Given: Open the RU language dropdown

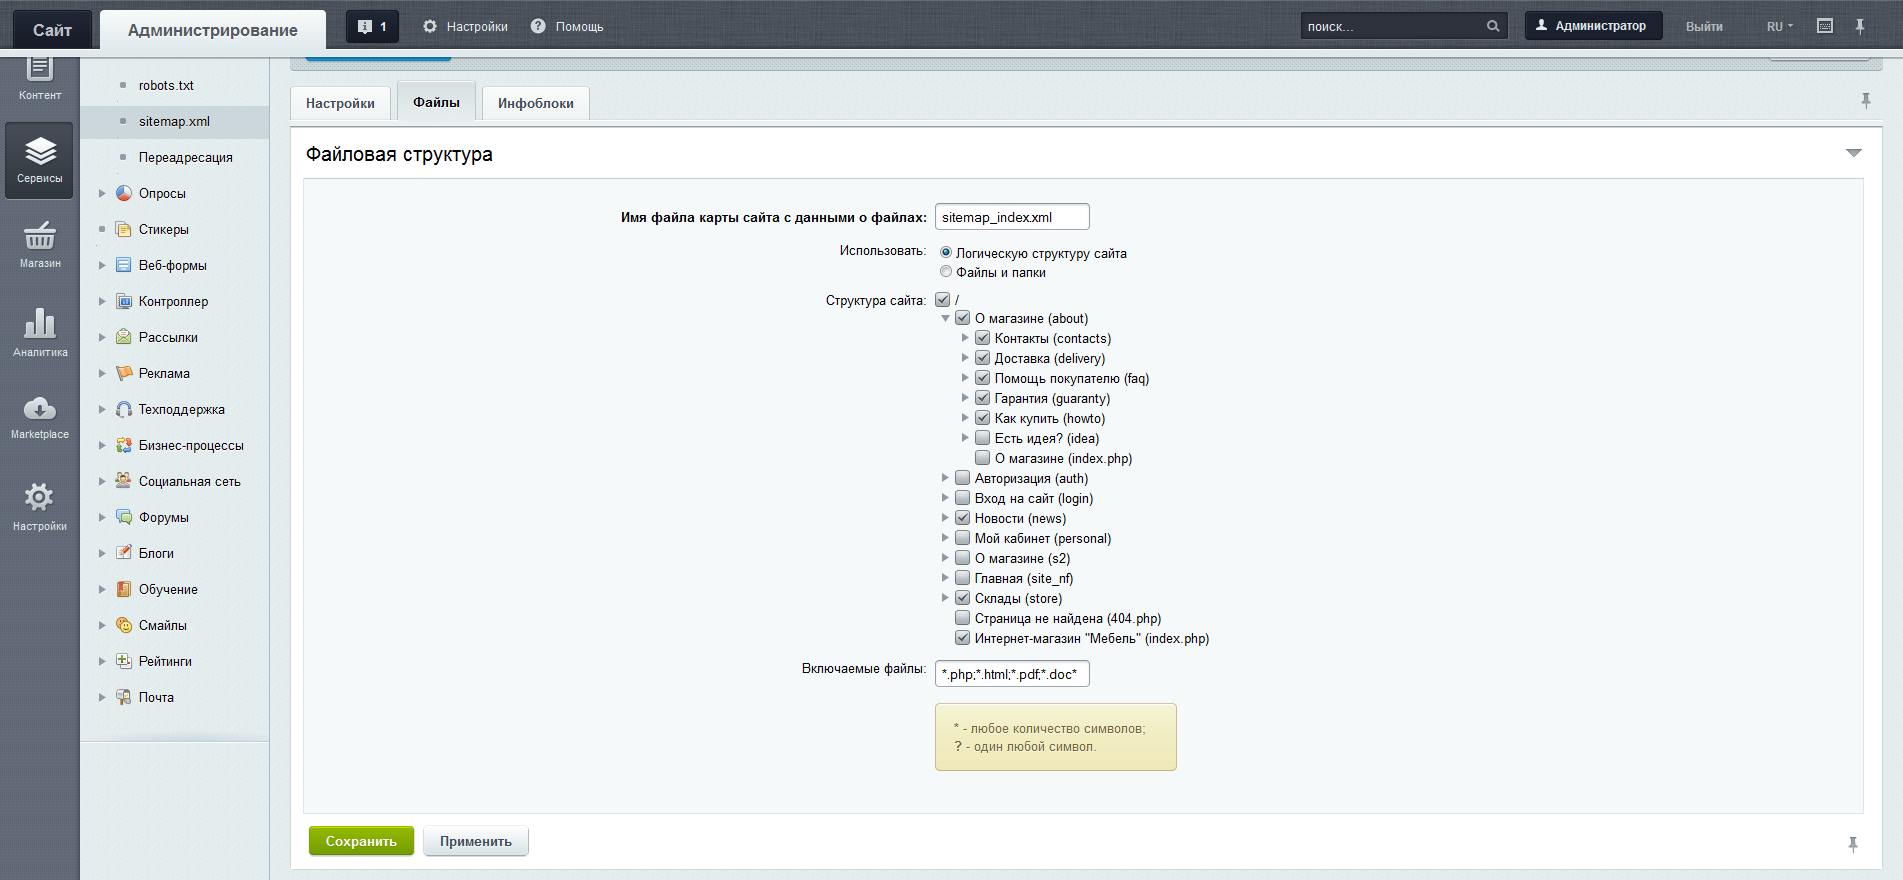Looking at the screenshot, I should (1780, 27).
